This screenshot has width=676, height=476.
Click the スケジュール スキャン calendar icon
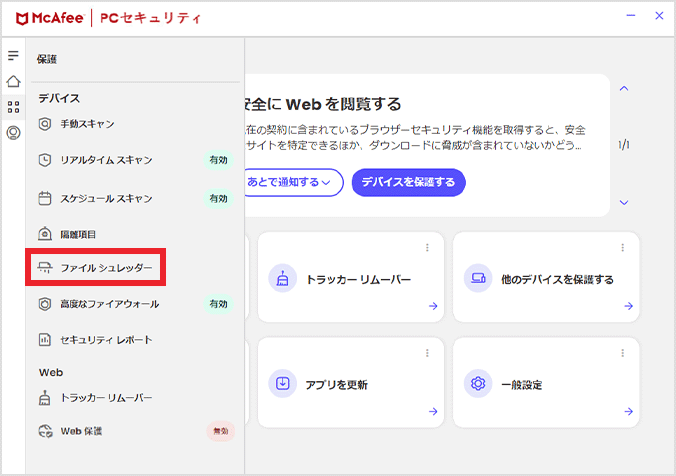click(45, 198)
